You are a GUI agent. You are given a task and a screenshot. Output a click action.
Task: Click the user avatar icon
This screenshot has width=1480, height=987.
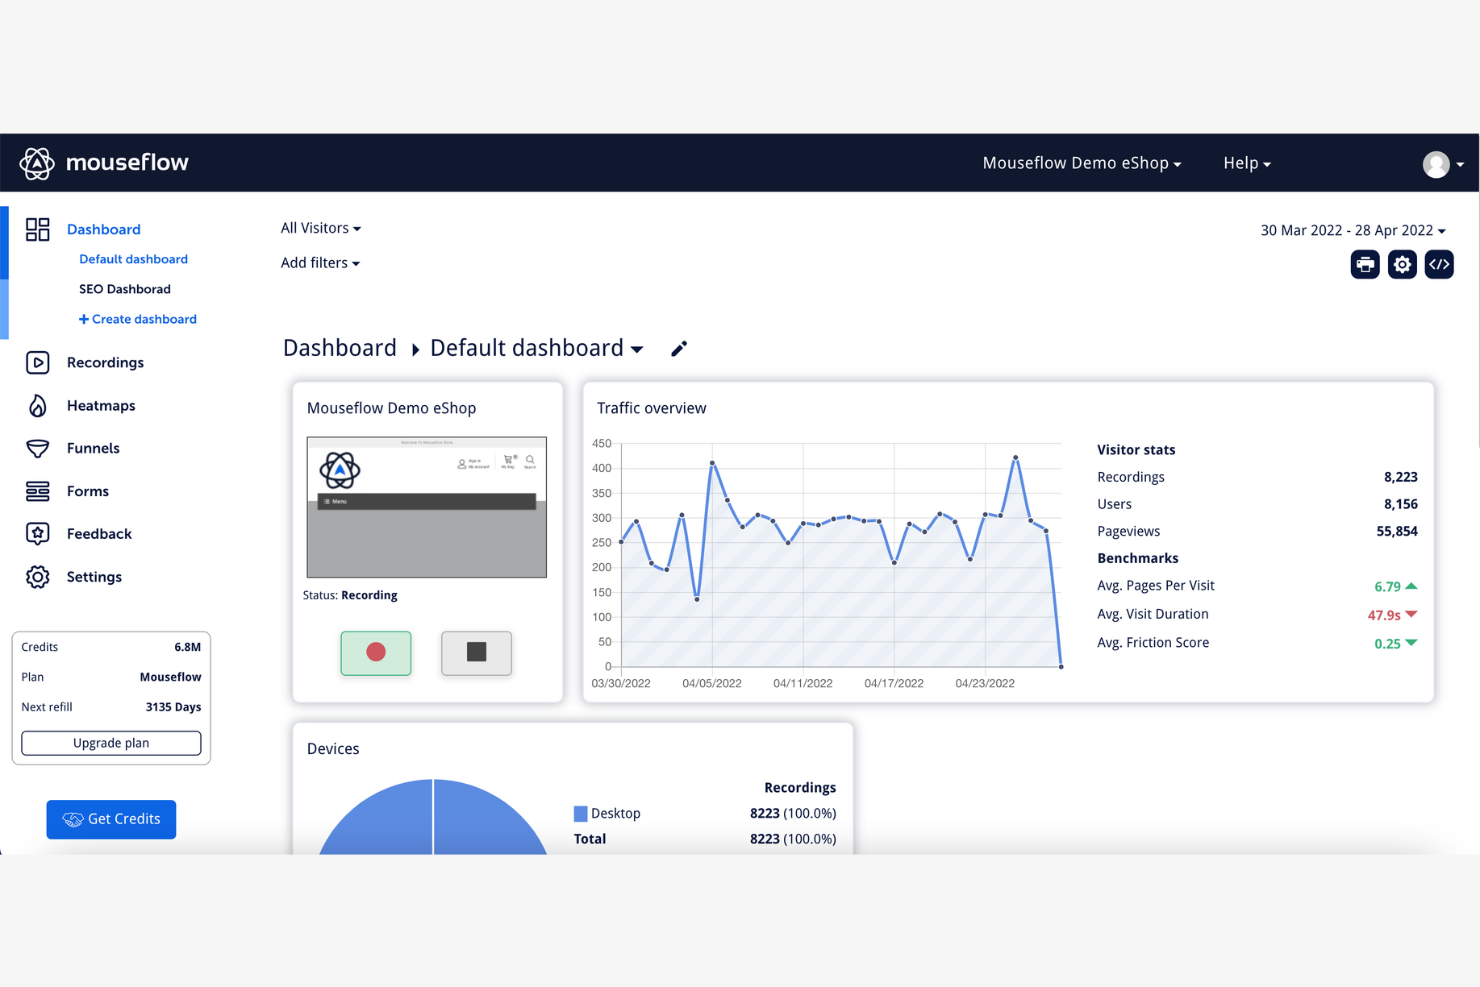pyautogui.click(x=1436, y=164)
